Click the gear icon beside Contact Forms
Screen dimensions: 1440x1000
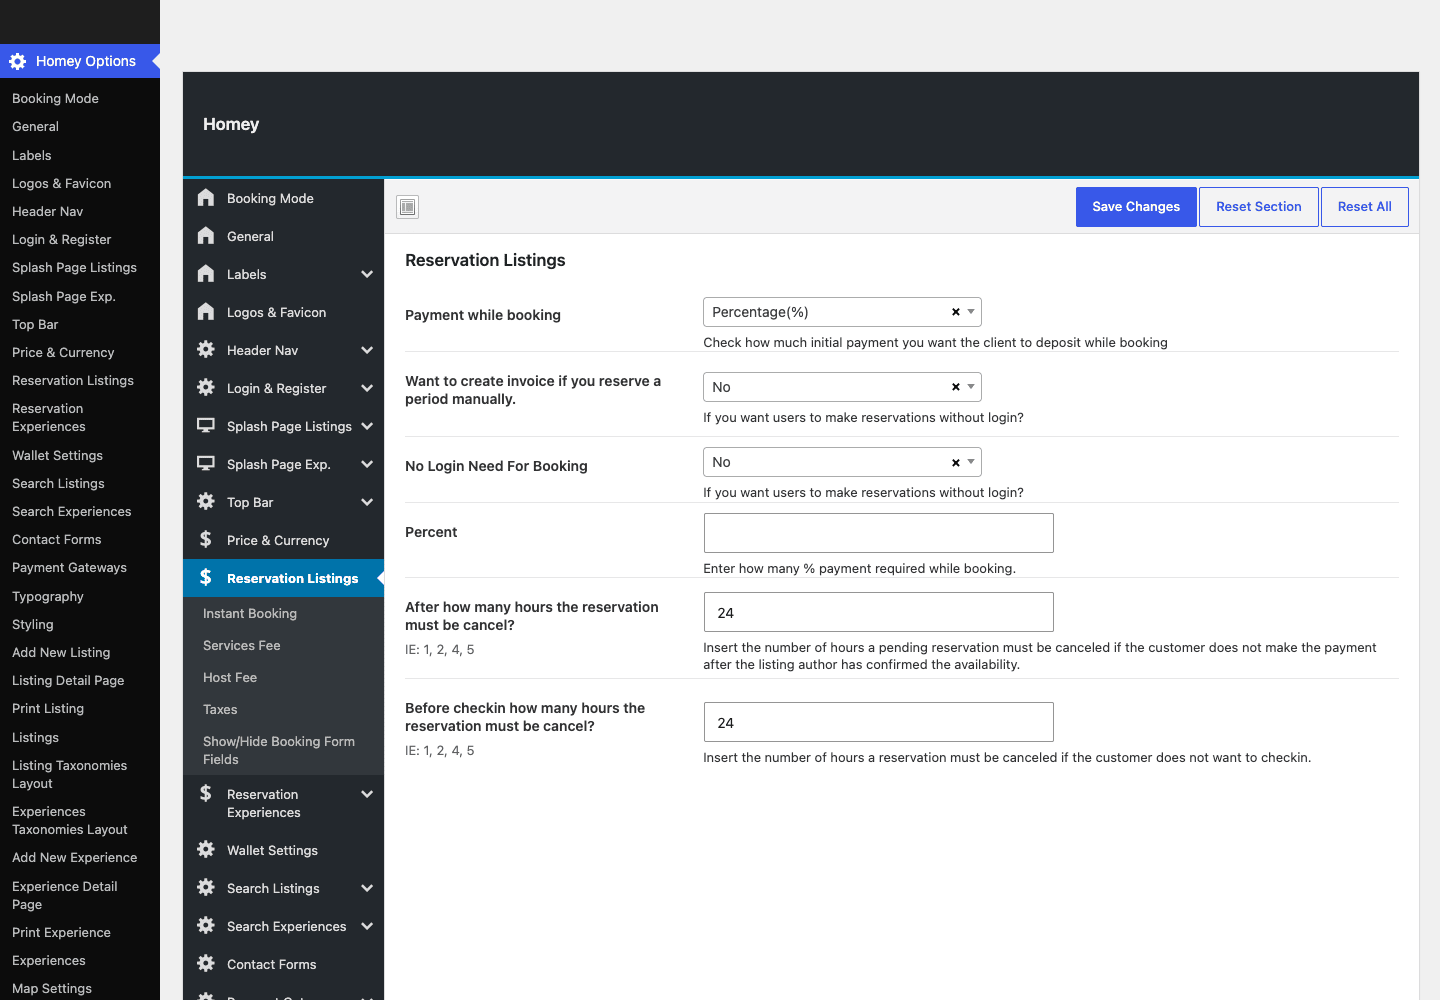[206, 964]
